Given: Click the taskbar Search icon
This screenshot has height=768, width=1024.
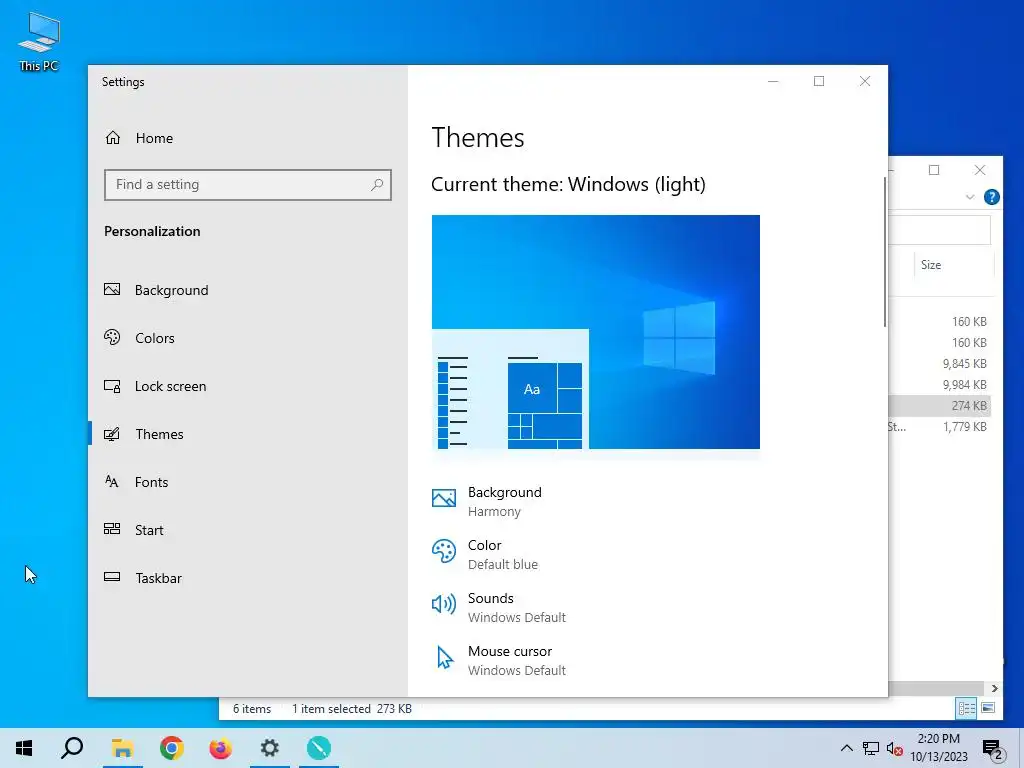Looking at the screenshot, I should point(72,748).
